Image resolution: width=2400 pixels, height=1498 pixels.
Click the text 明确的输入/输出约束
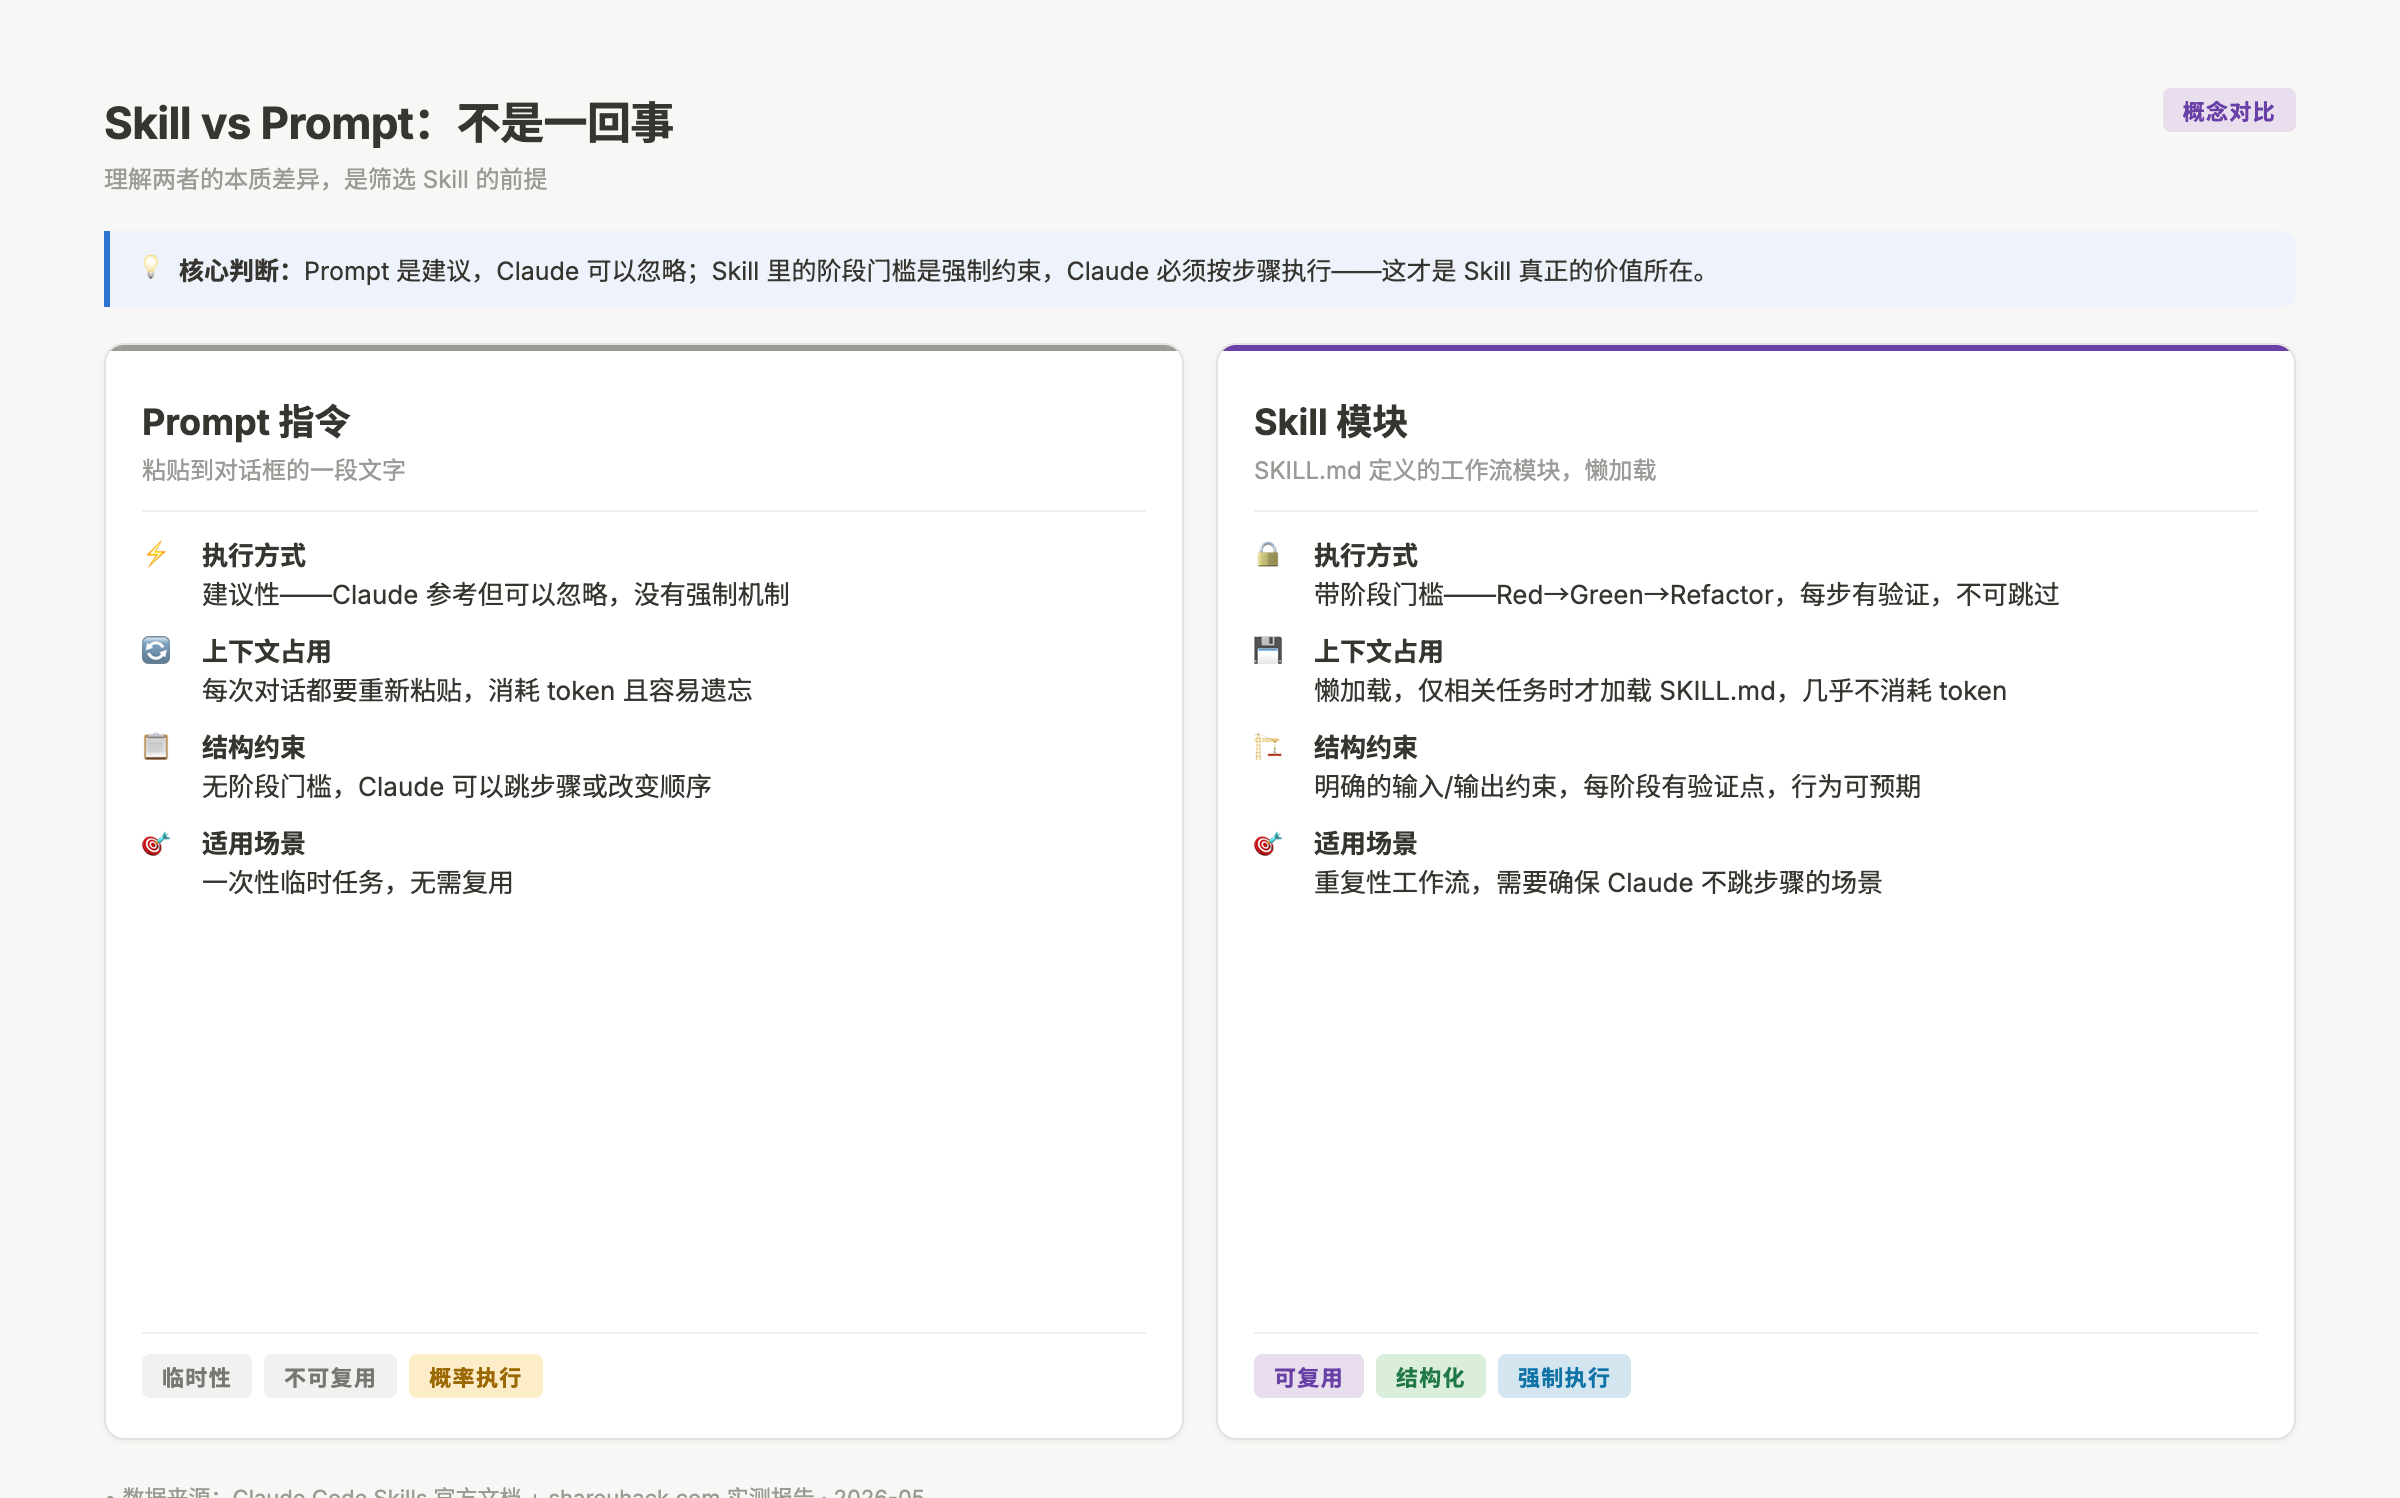1435,786
